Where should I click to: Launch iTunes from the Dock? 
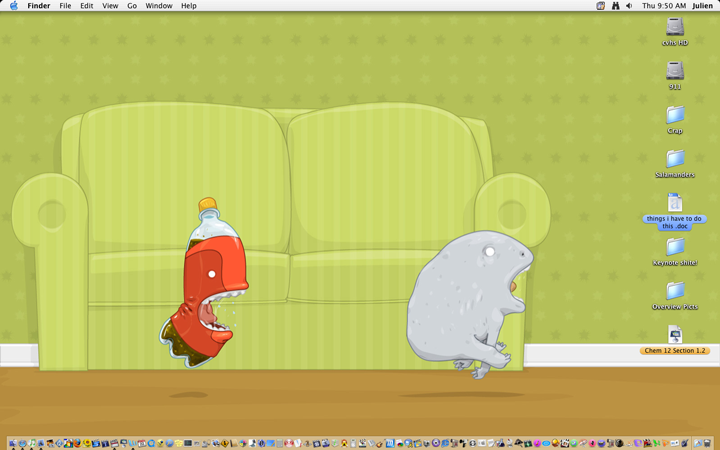(x=32, y=443)
